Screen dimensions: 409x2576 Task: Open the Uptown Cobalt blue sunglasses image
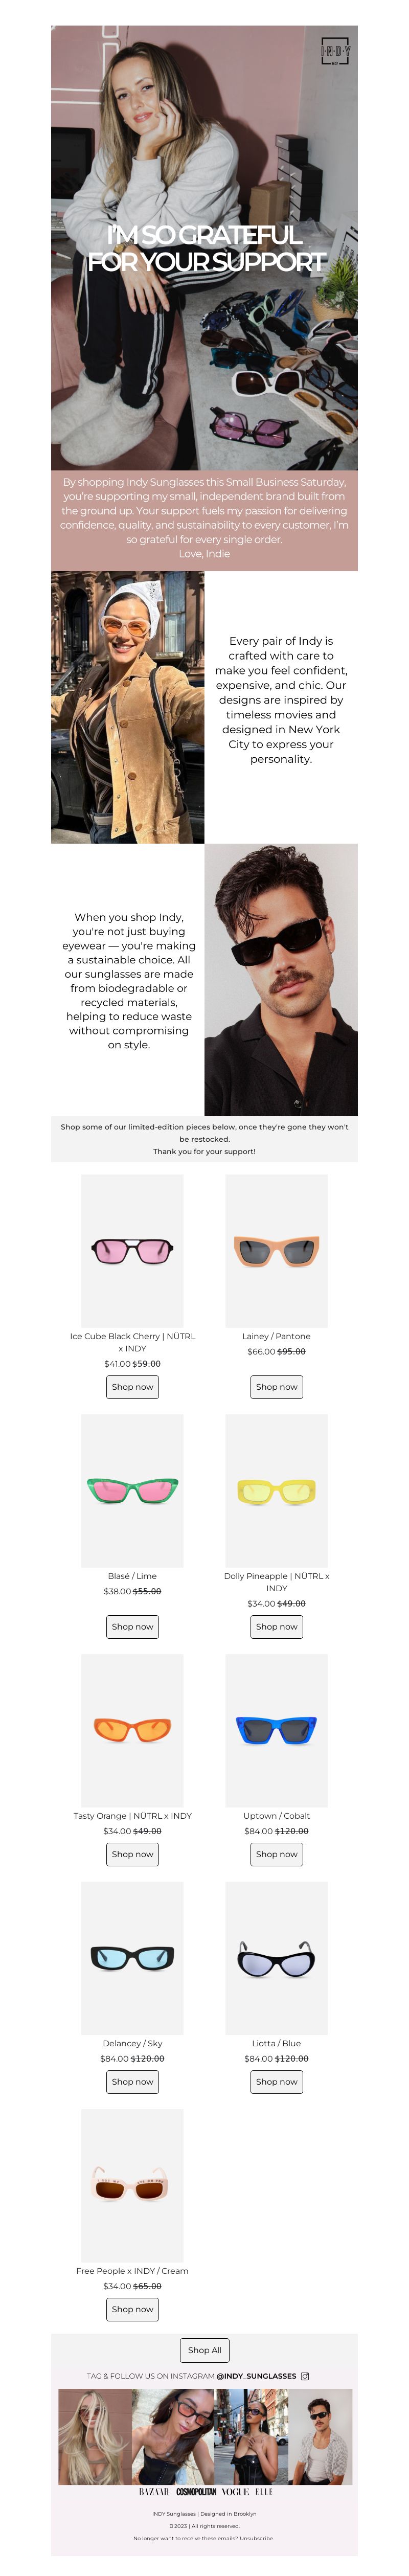(x=276, y=1730)
